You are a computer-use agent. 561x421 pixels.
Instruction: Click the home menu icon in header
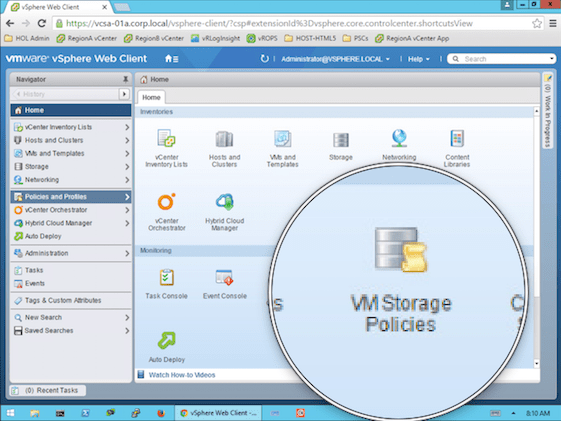pyautogui.click(x=171, y=59)
